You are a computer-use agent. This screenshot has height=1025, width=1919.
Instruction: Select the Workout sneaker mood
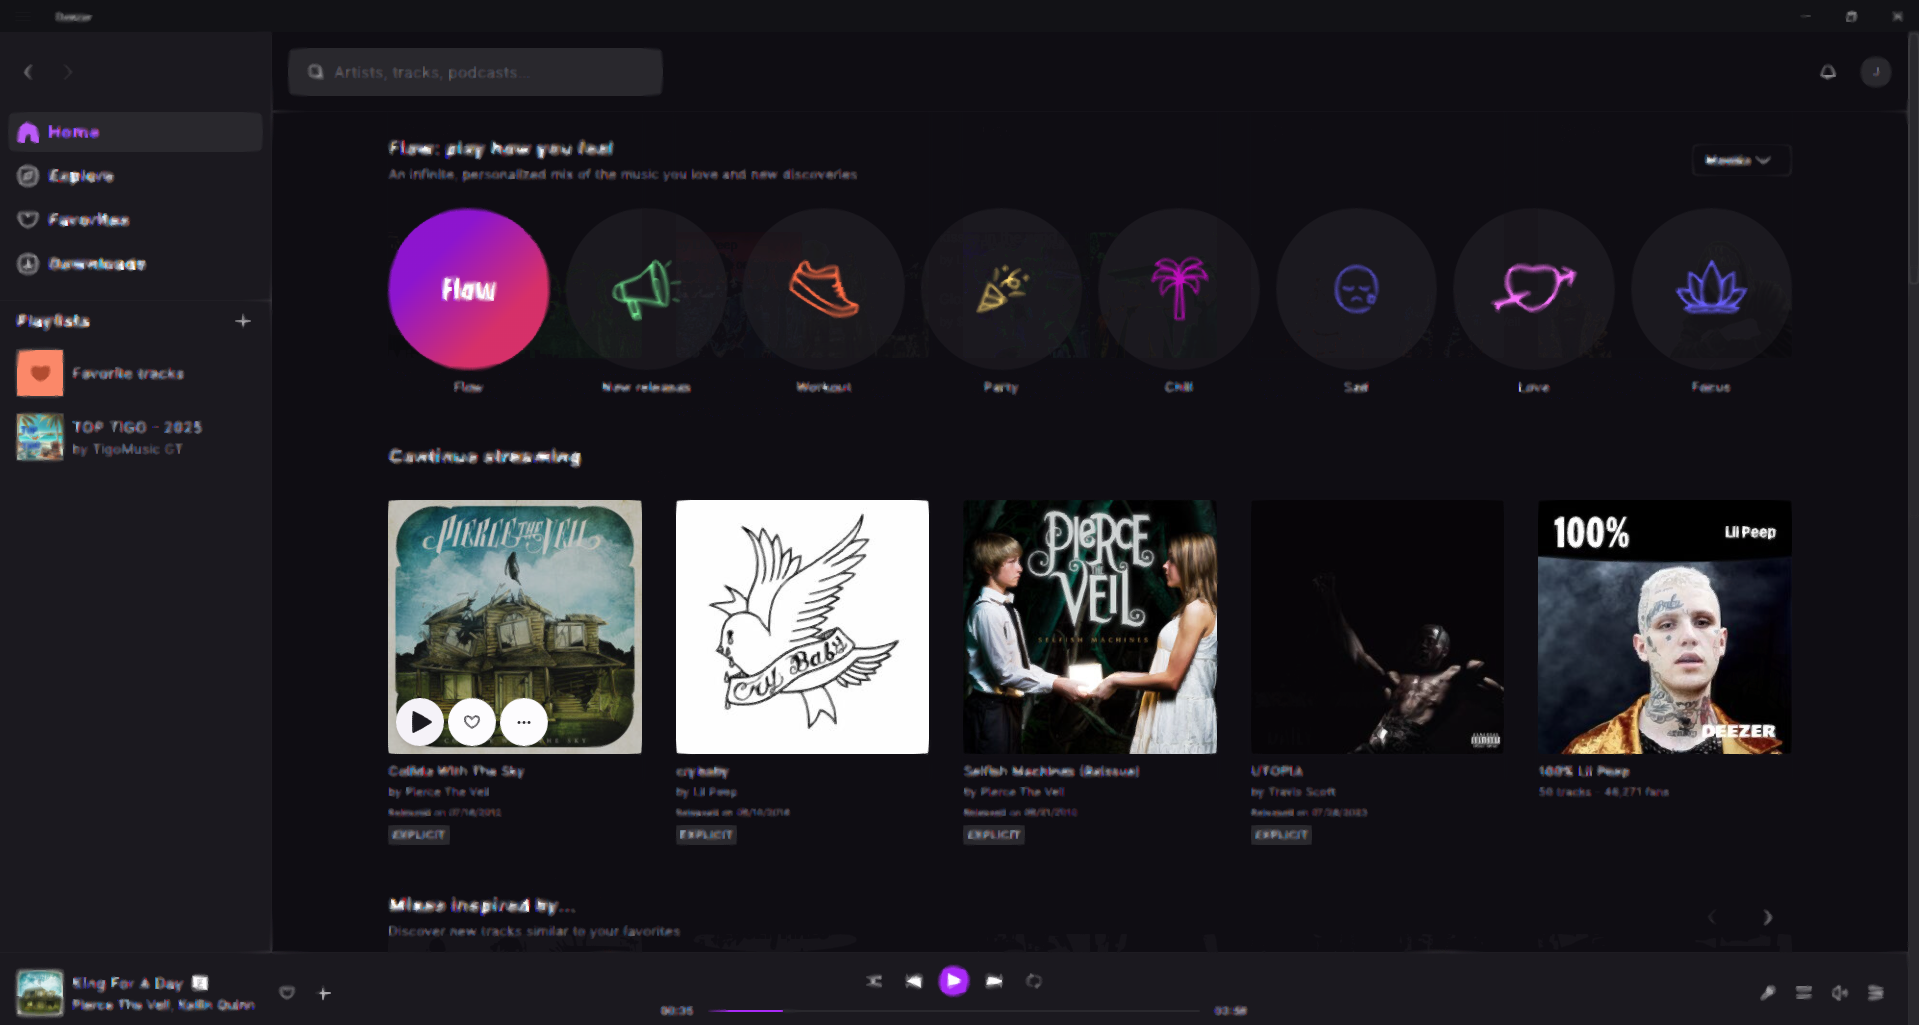point(824,289)
